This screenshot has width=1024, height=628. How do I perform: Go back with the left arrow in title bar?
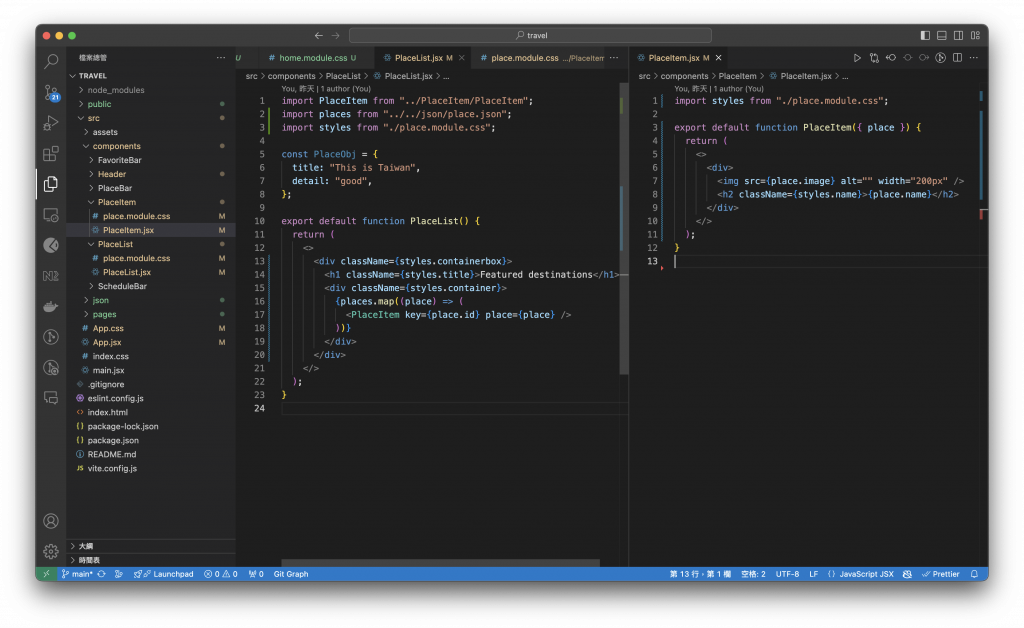319,35
